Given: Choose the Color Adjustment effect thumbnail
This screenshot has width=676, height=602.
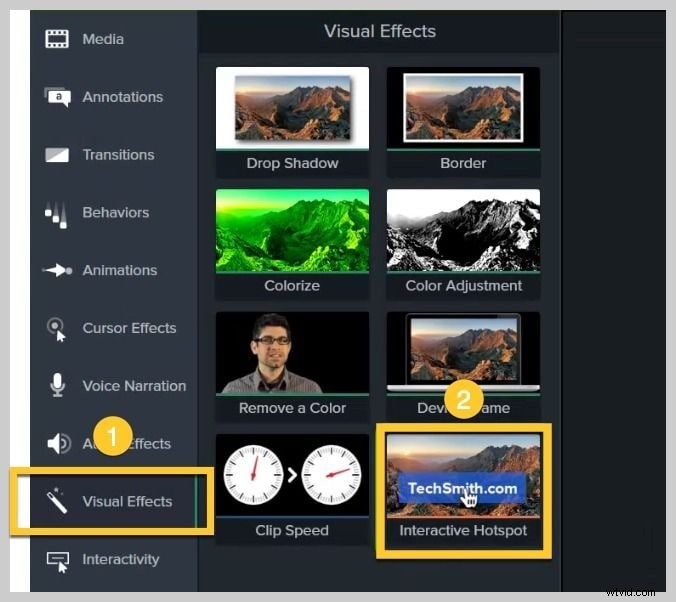Looking at the screenshot, I should point(463,230).
